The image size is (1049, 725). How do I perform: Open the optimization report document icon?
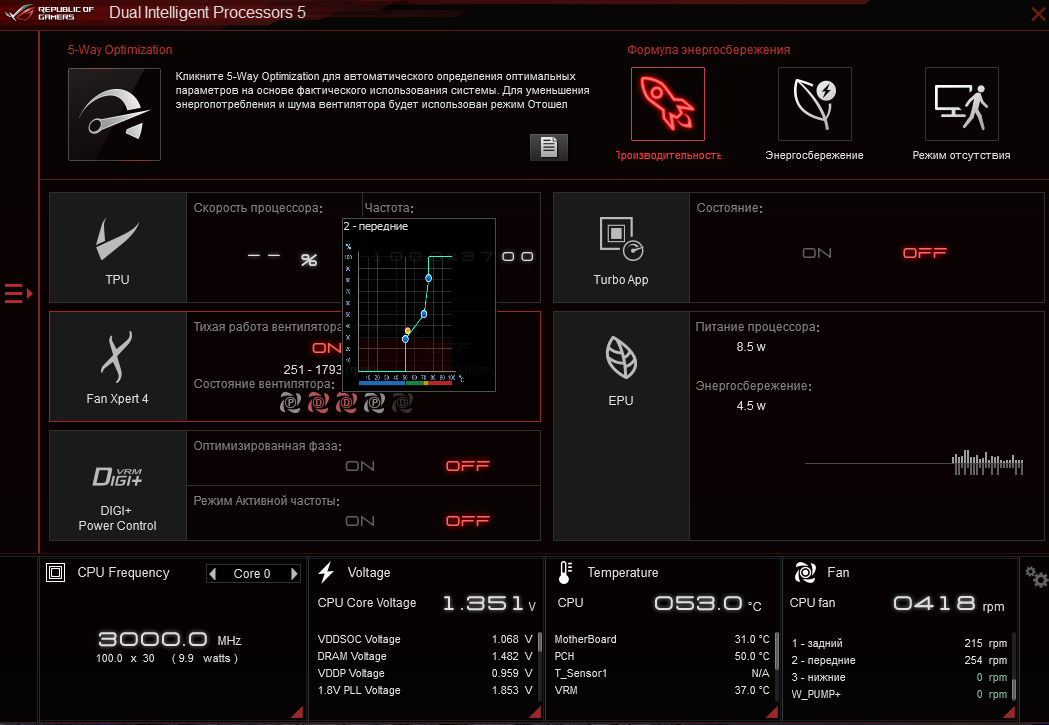pos(549,147)
